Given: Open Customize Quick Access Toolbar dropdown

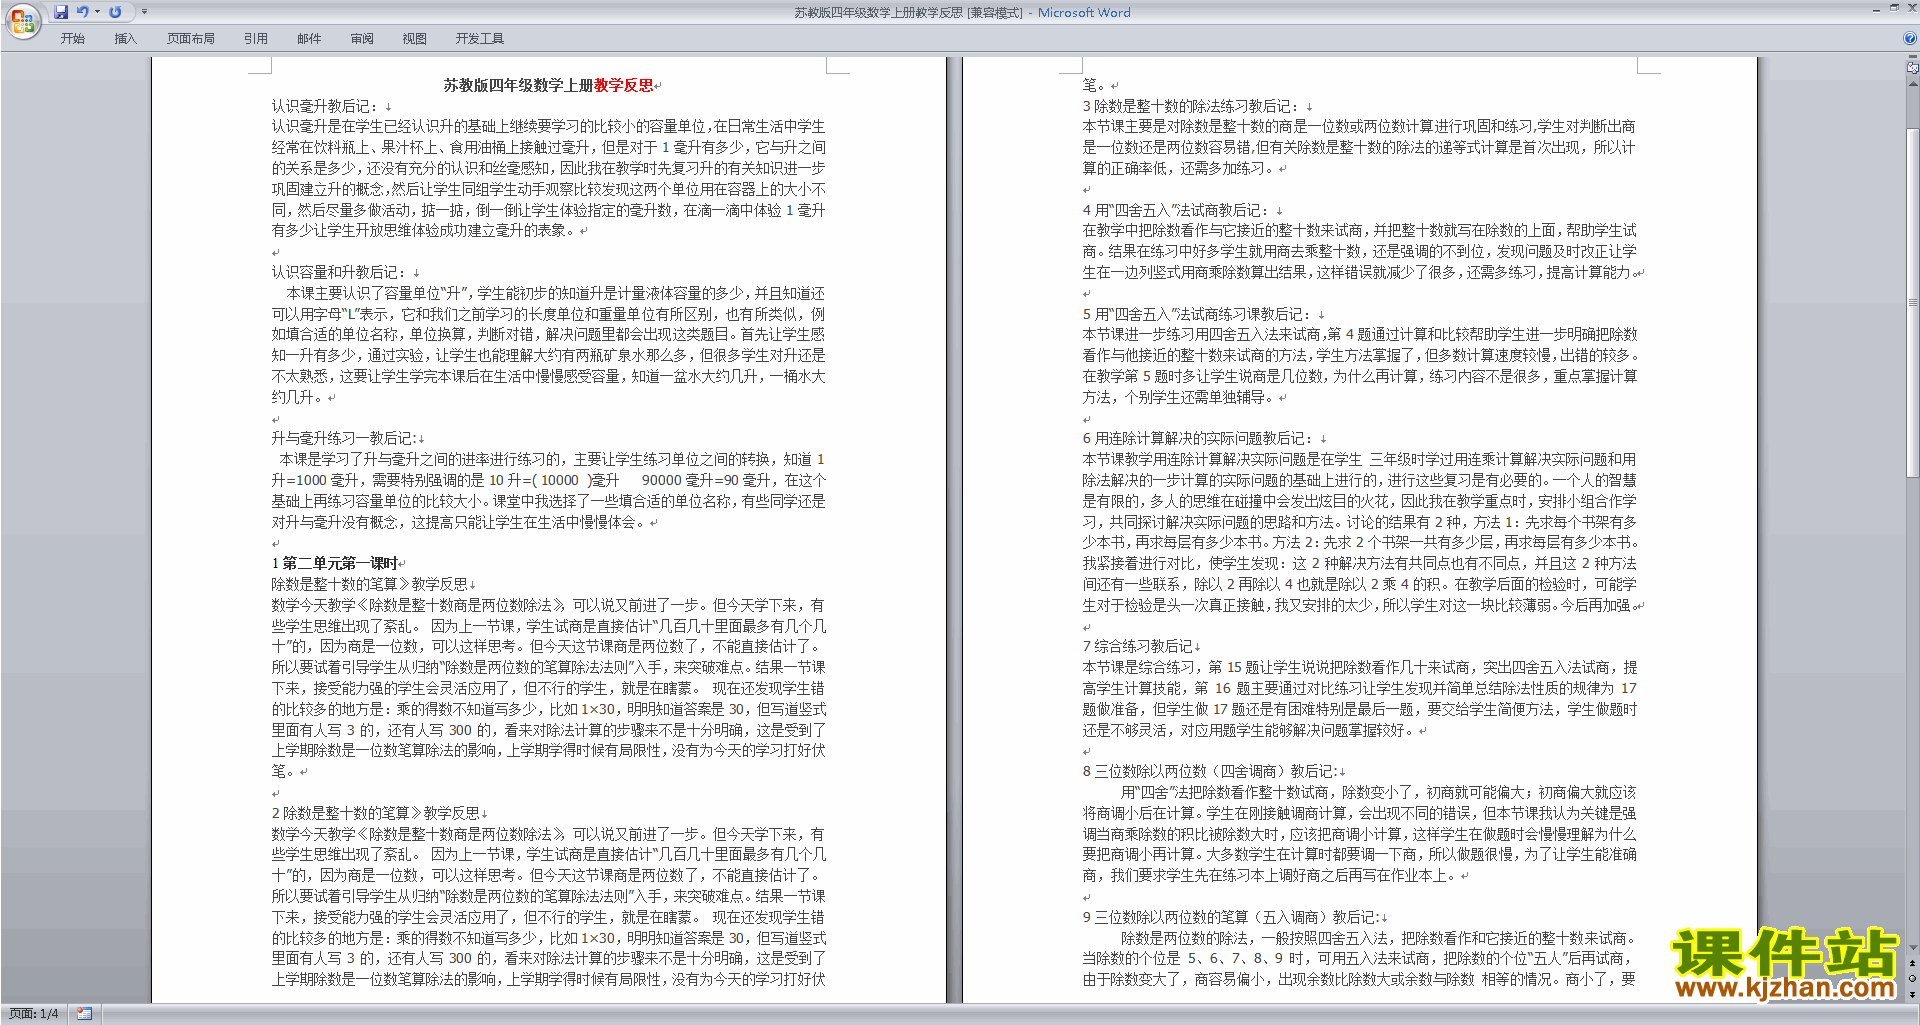Looking at the screenshot, I should click(x=145, y=12).
